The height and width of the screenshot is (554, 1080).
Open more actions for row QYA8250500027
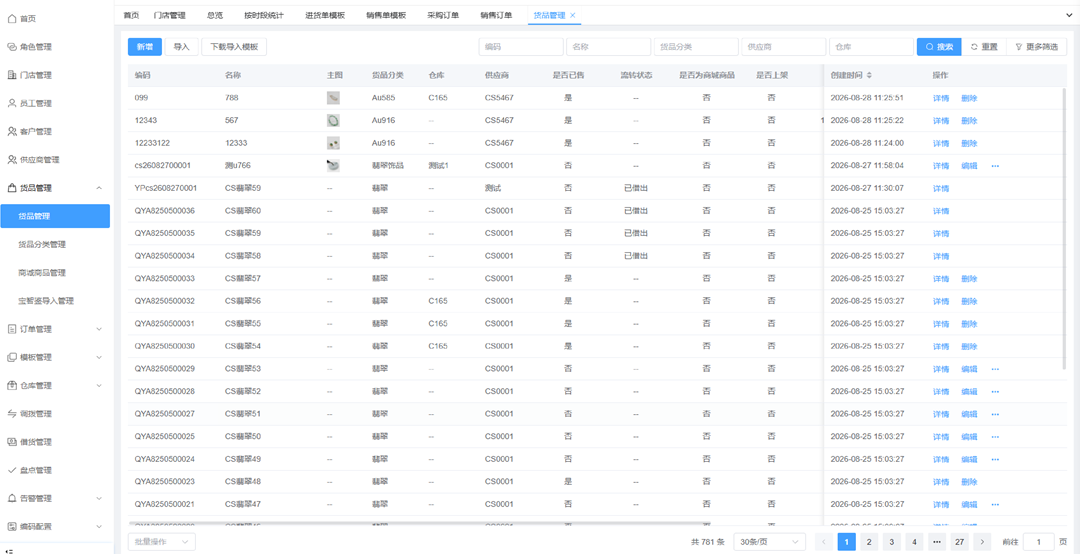(995, 414)
